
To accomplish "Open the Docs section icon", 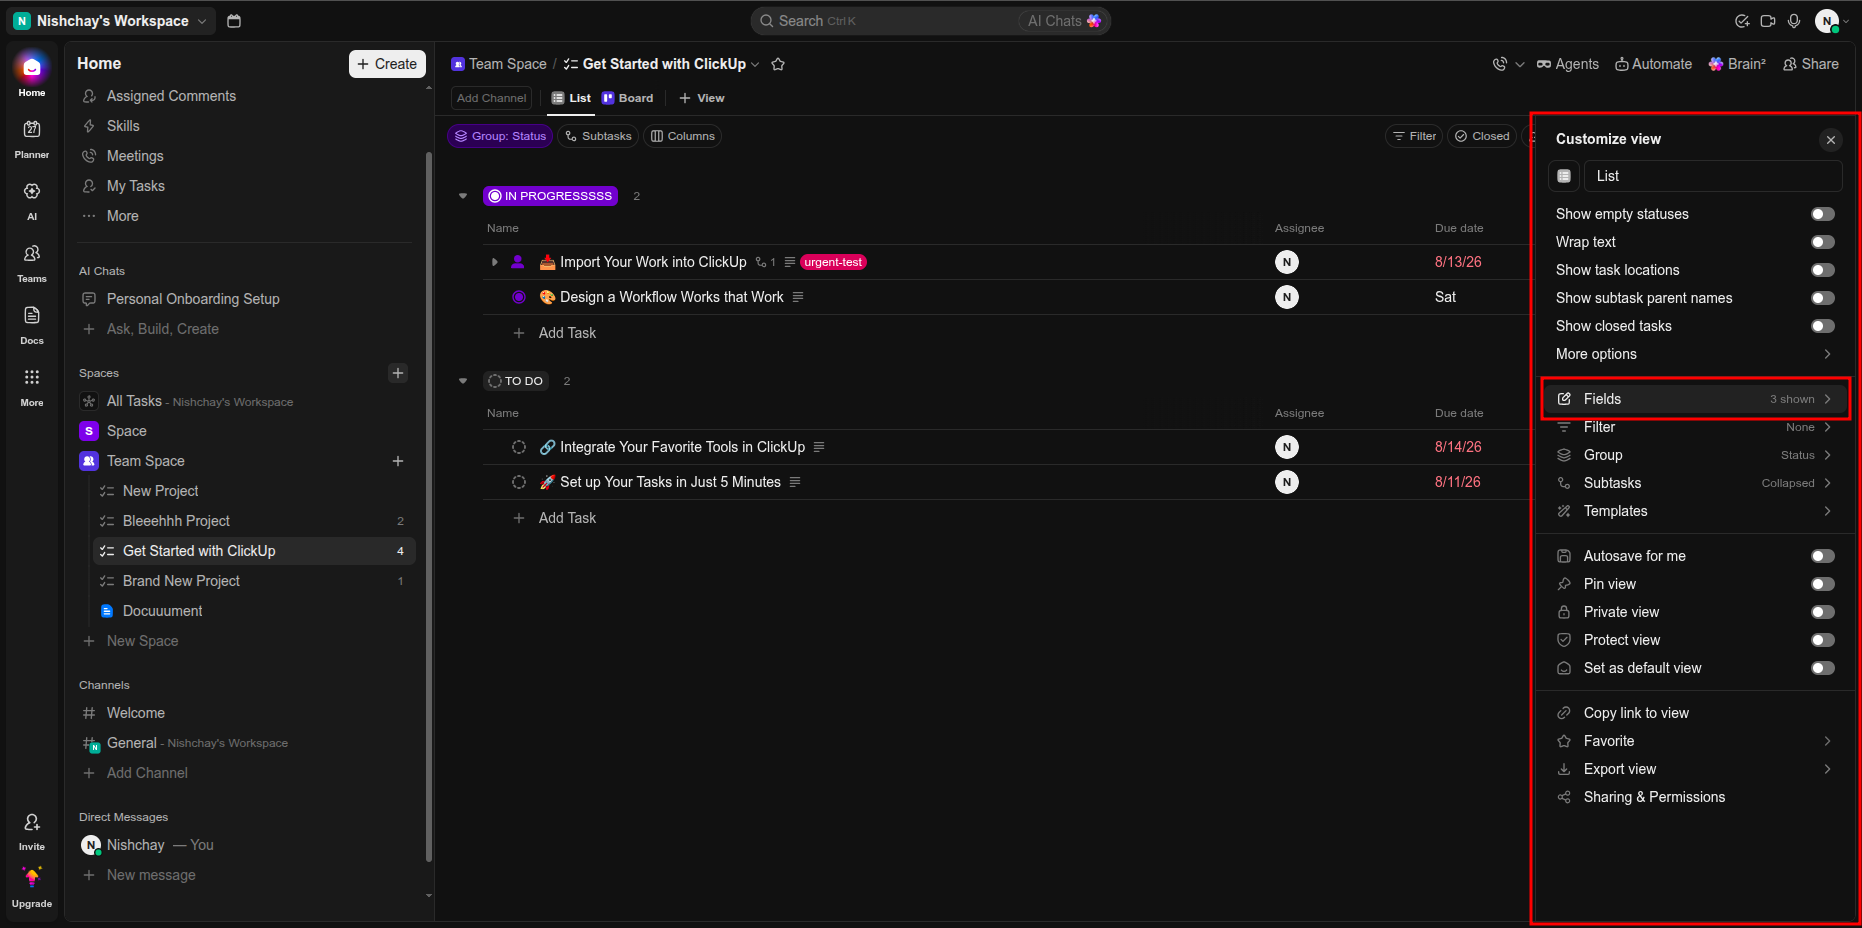I will tap(32, 325).
